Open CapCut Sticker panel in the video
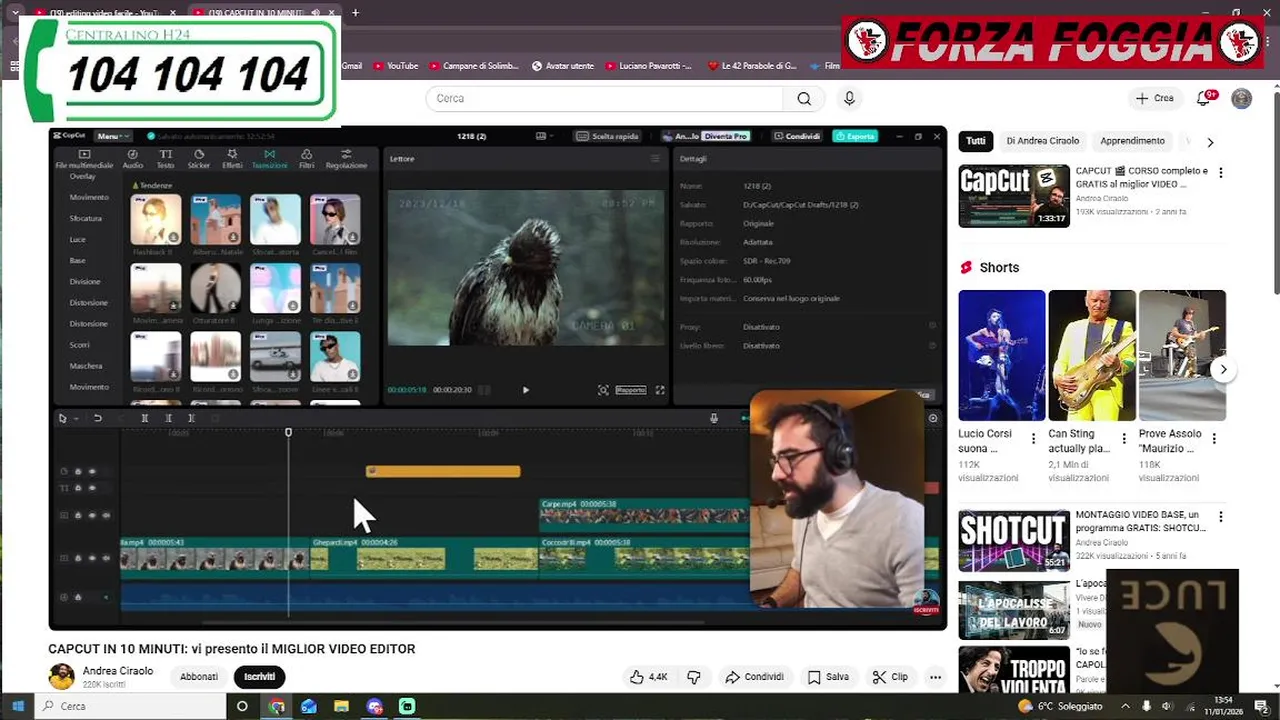This screenshot has width=1280, height=720. click(x=199, y=159)
